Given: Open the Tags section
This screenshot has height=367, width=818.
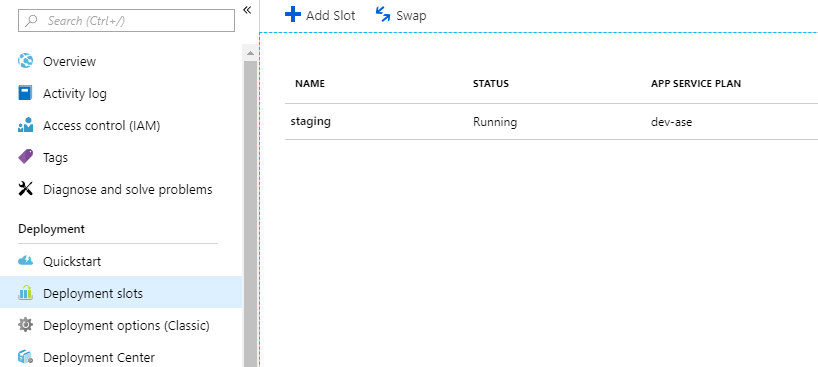Looking at the screenshot, I should pyautogui.click(x=55, y=158).
